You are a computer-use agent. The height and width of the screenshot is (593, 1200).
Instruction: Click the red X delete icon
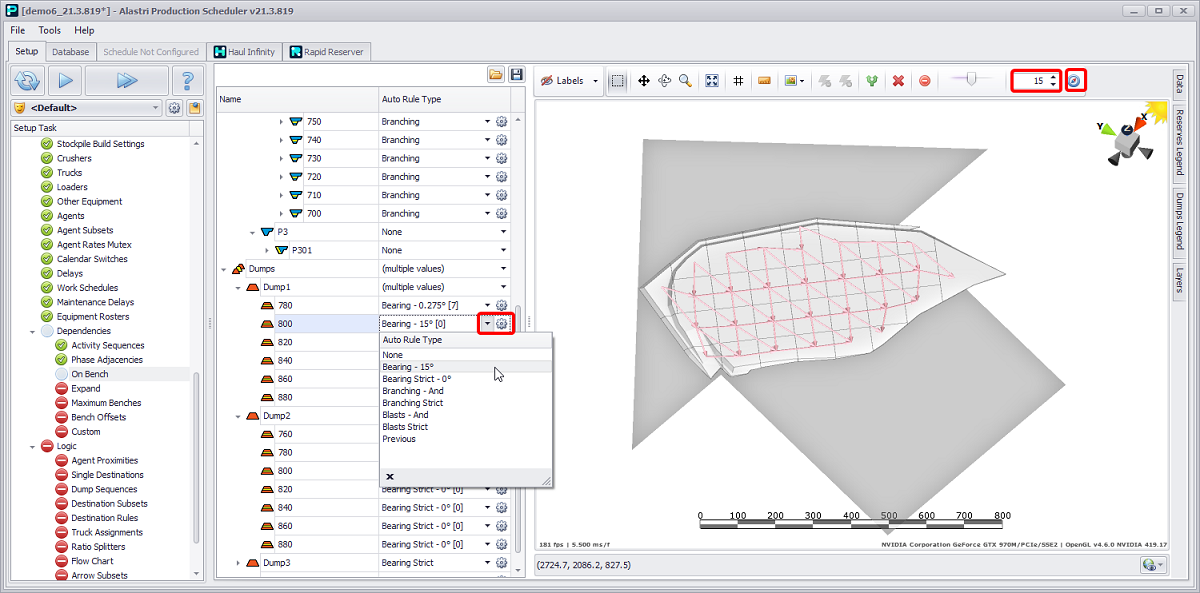click(x=898, y=81)
